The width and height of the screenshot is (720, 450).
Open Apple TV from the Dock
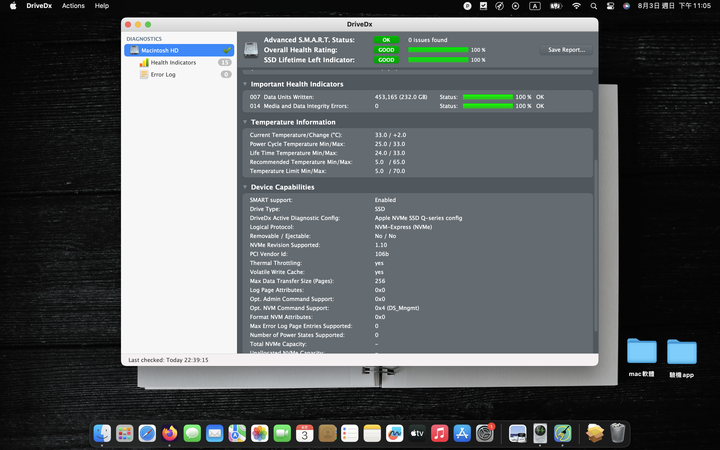(417, 433)
